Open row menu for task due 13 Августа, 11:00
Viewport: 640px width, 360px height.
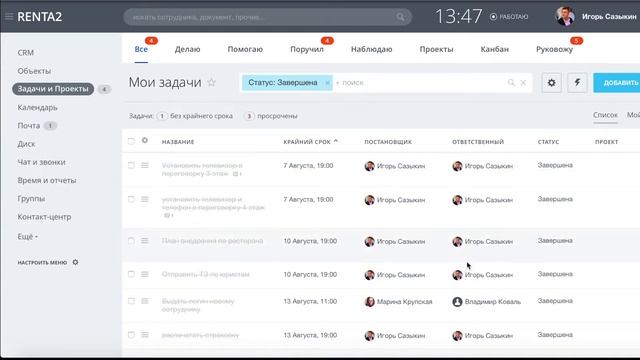[x=144, y=301]
